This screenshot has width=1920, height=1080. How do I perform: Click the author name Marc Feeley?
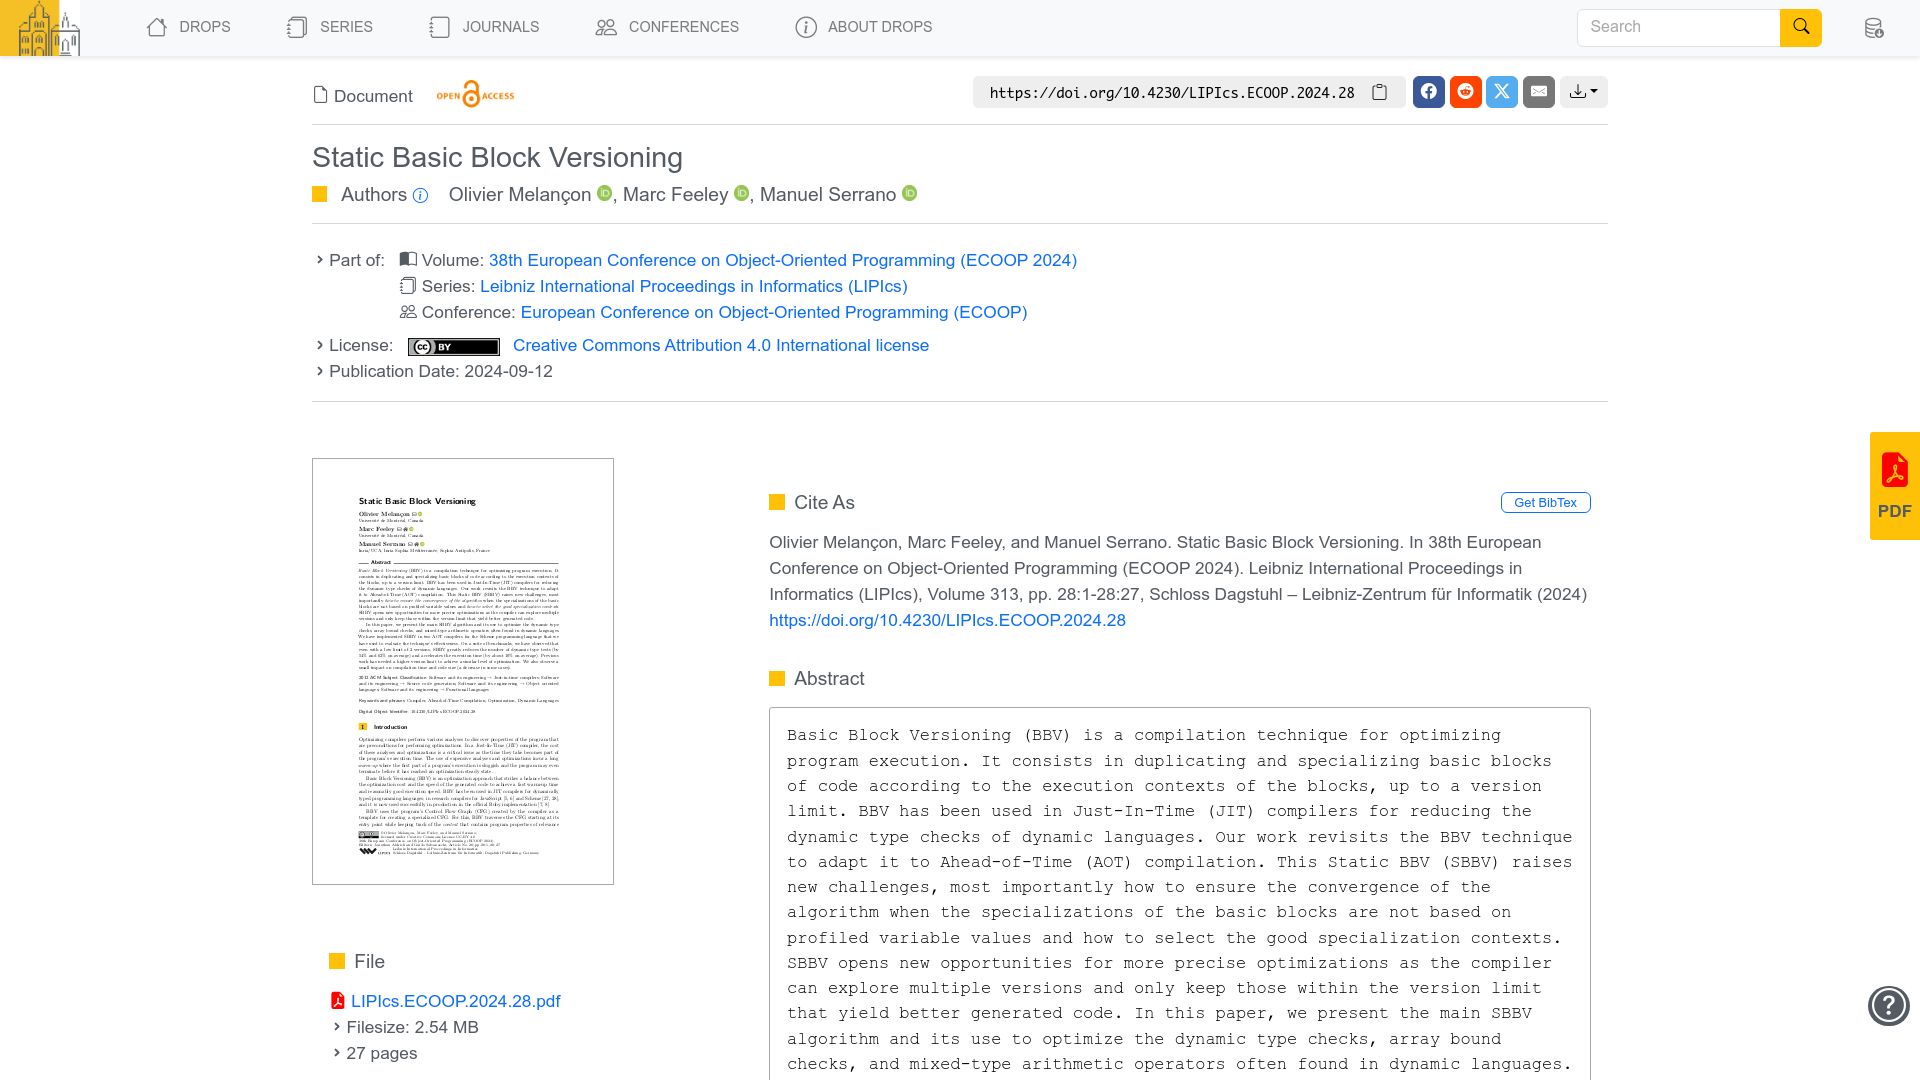(676, 195)
